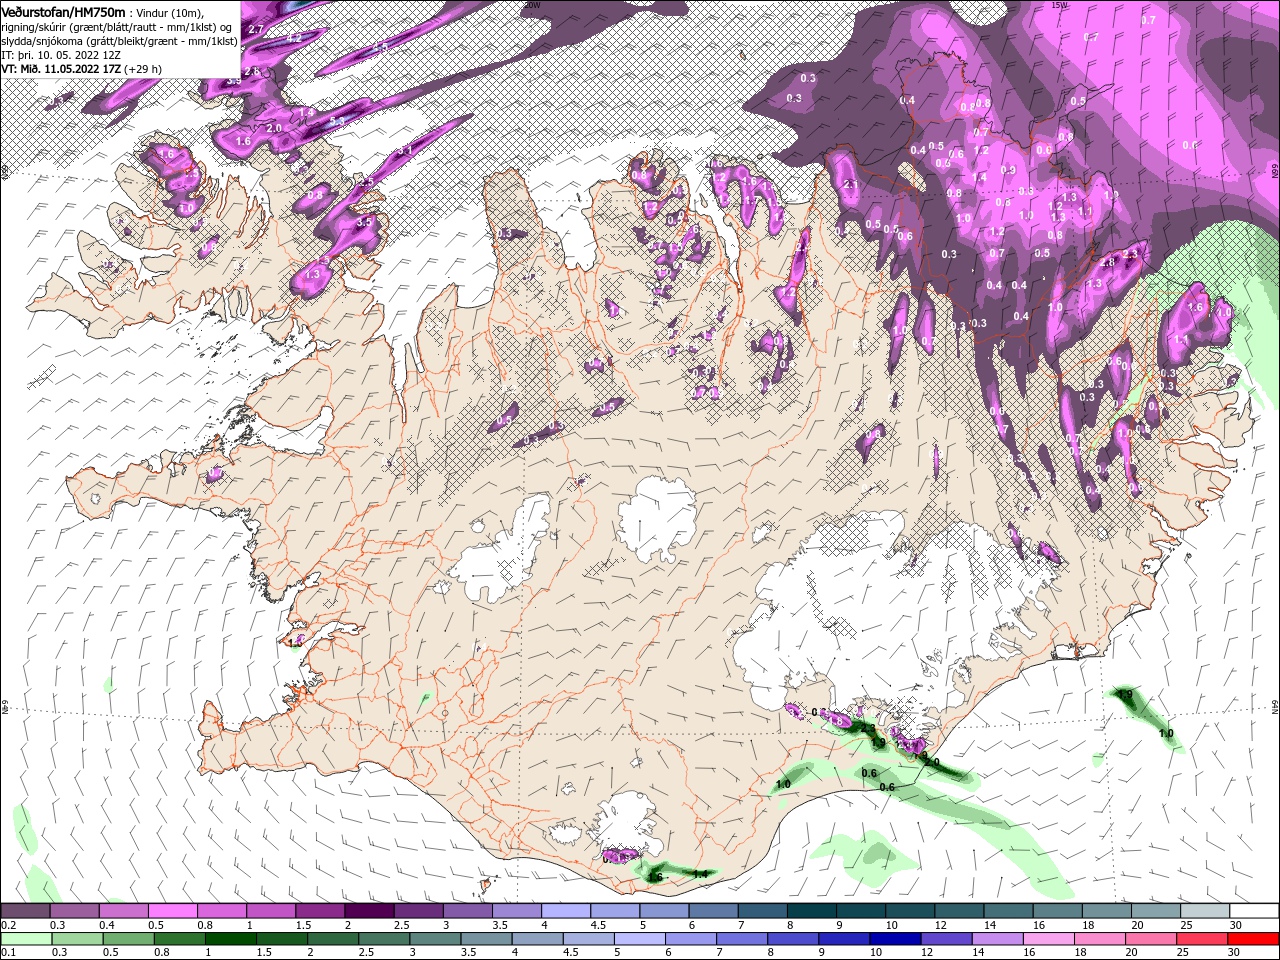Pick the upper legend swatch starting at 0.4

(x=123, y=911)
